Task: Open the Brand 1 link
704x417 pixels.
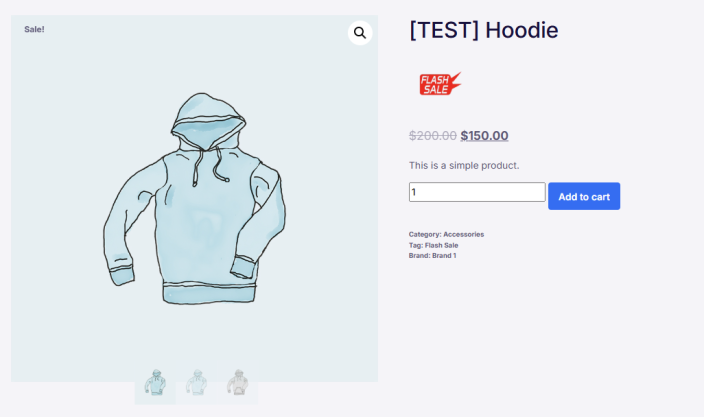Action: coord(444,255)
